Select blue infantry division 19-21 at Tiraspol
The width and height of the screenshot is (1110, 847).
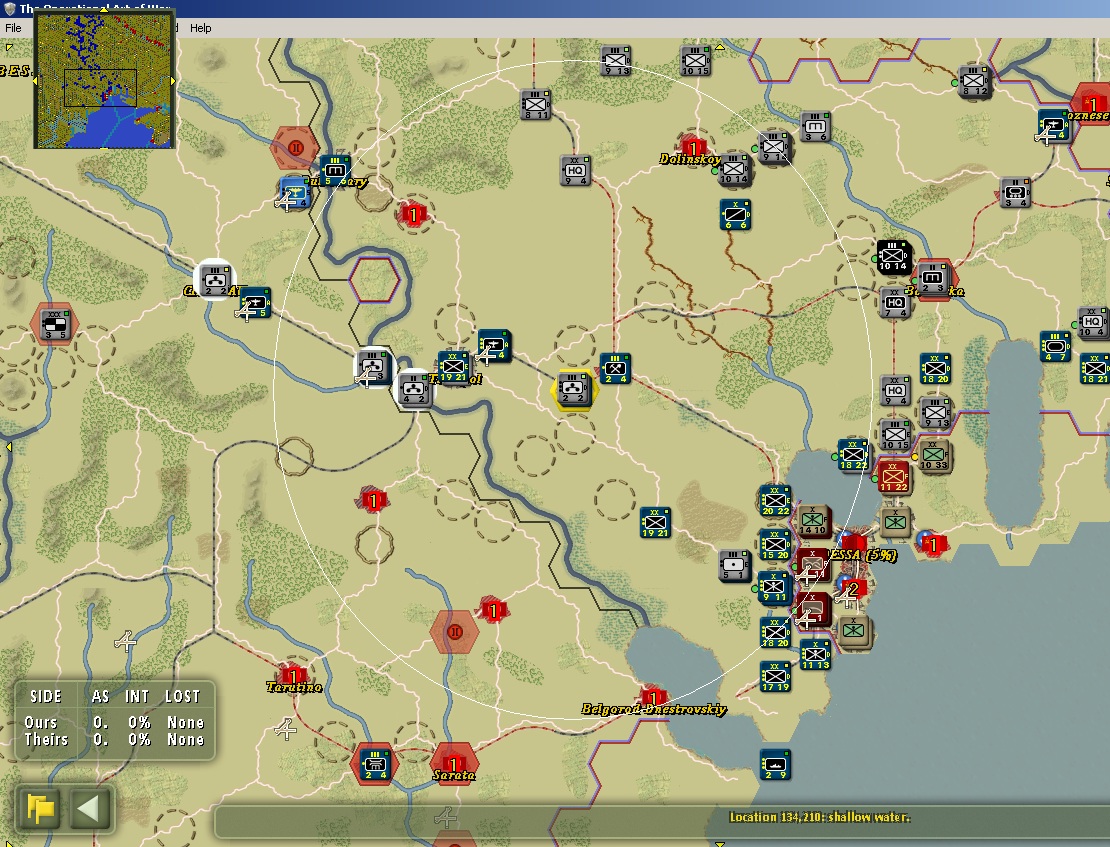454,366
